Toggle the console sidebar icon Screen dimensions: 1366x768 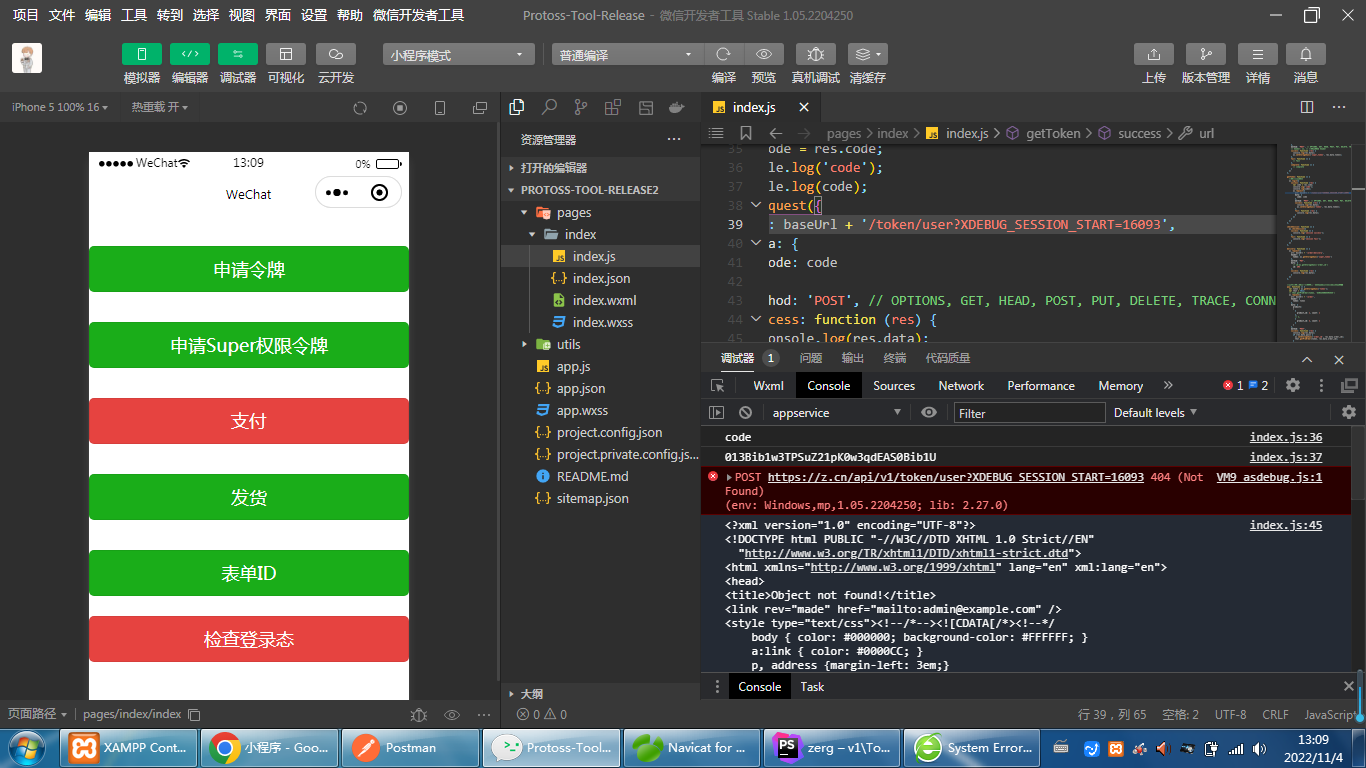tap(716, 412)
